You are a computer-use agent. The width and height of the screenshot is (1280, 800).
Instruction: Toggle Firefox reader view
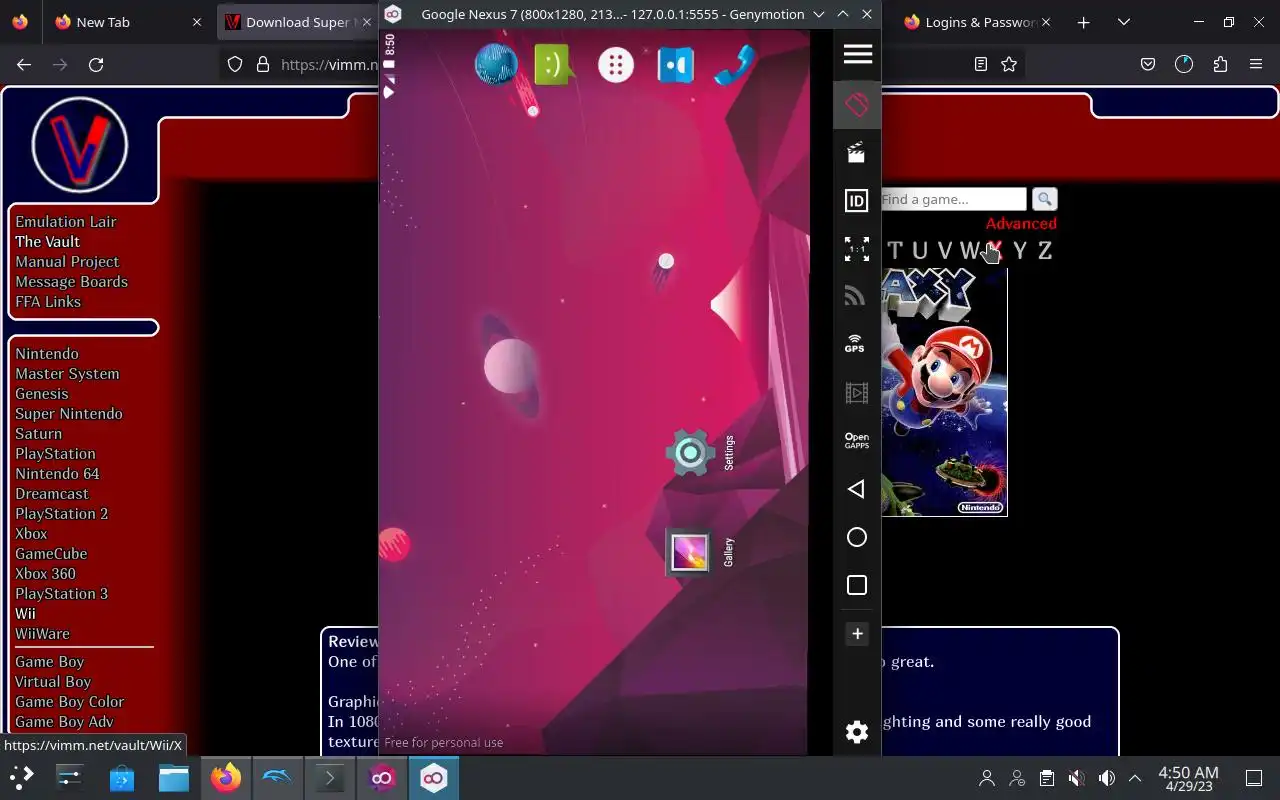(981, 64)
